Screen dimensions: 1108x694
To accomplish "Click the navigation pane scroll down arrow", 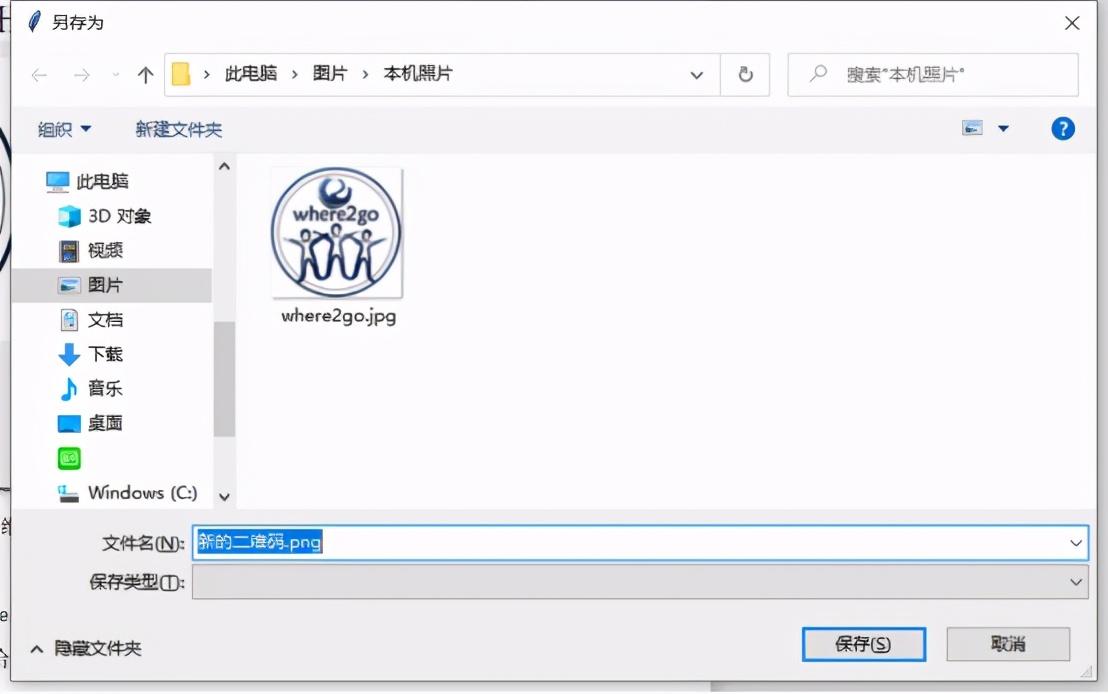I will pos(224,498).
